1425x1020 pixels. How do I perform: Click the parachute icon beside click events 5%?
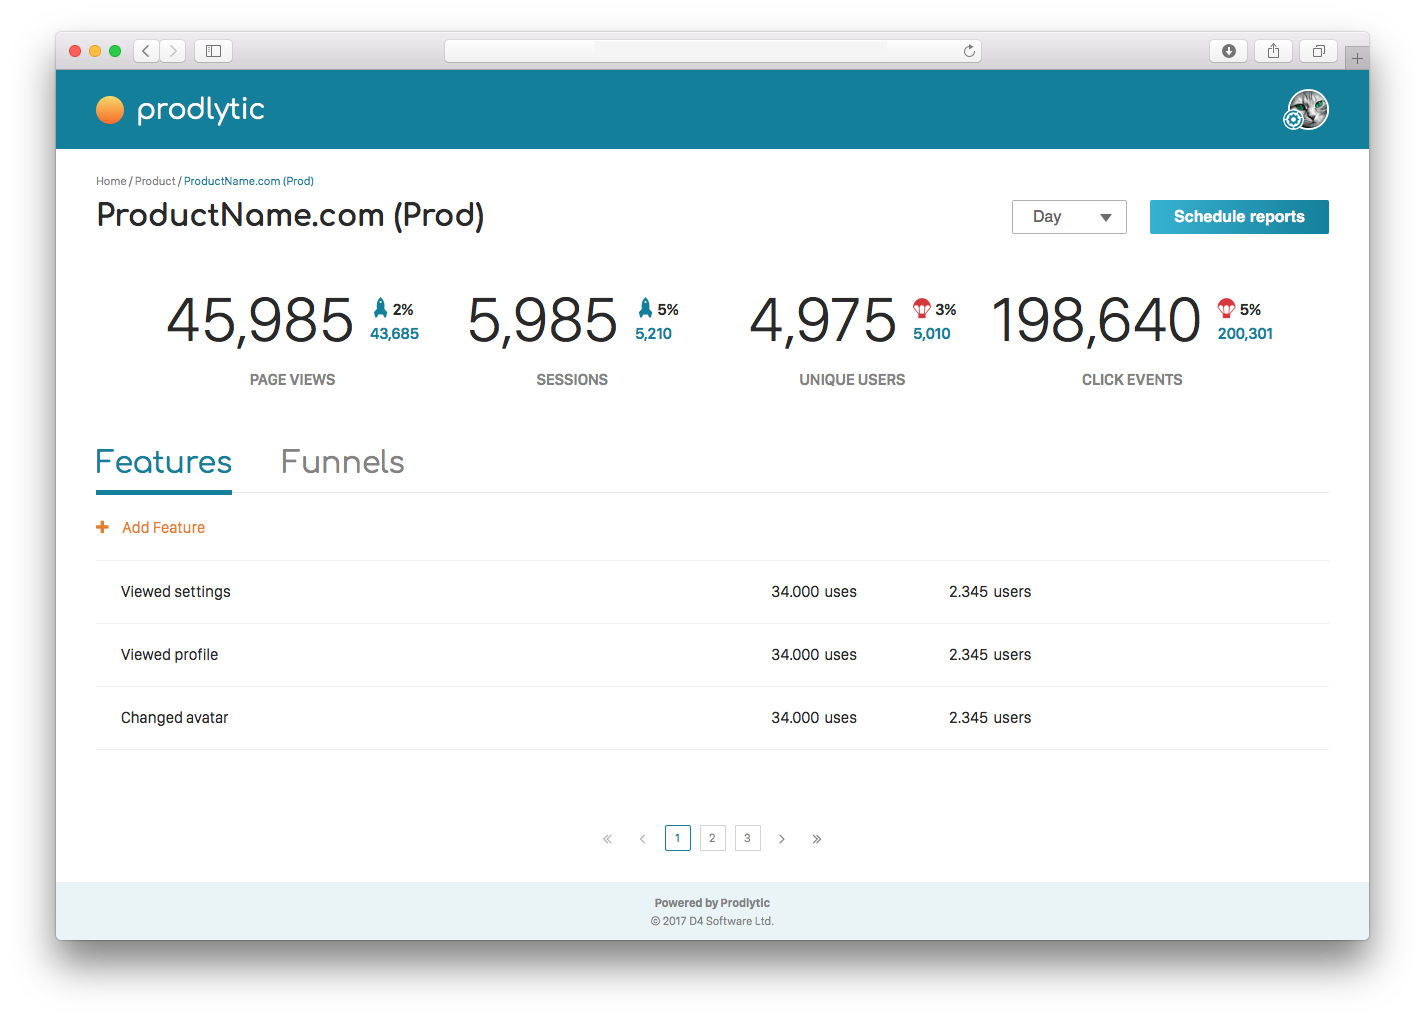1226,308
